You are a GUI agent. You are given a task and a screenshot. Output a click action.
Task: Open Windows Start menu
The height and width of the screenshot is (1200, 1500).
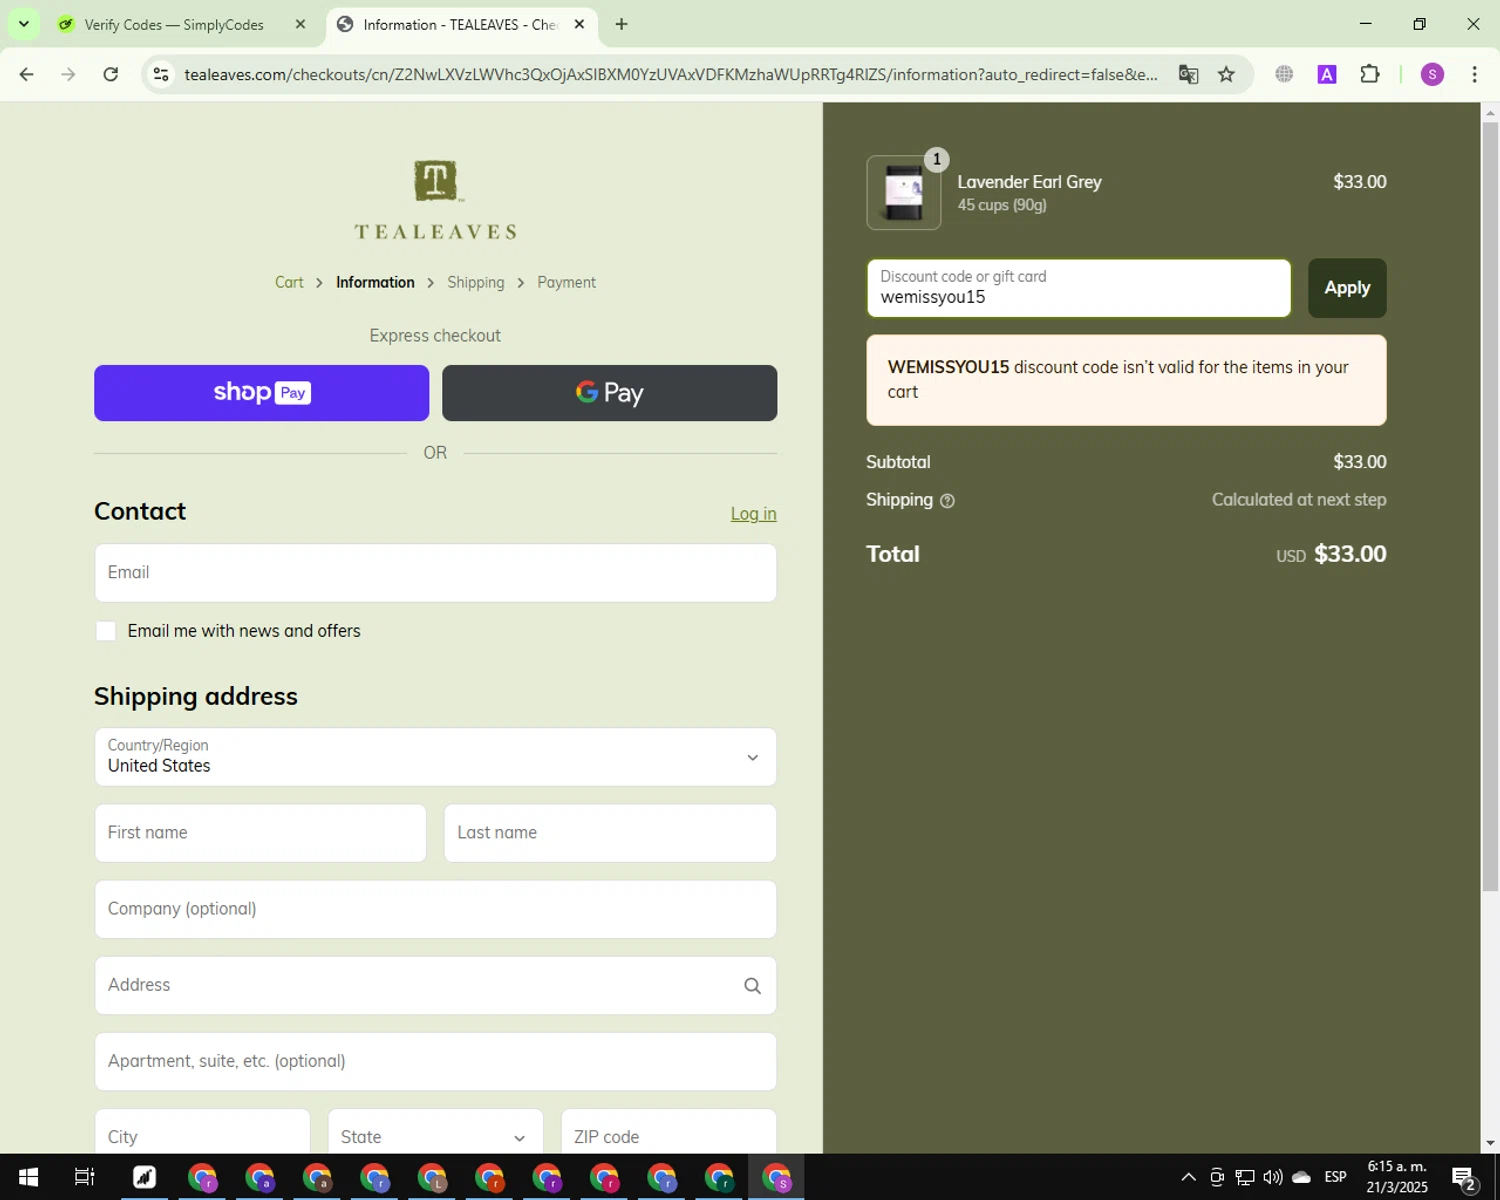(28, 1177)
